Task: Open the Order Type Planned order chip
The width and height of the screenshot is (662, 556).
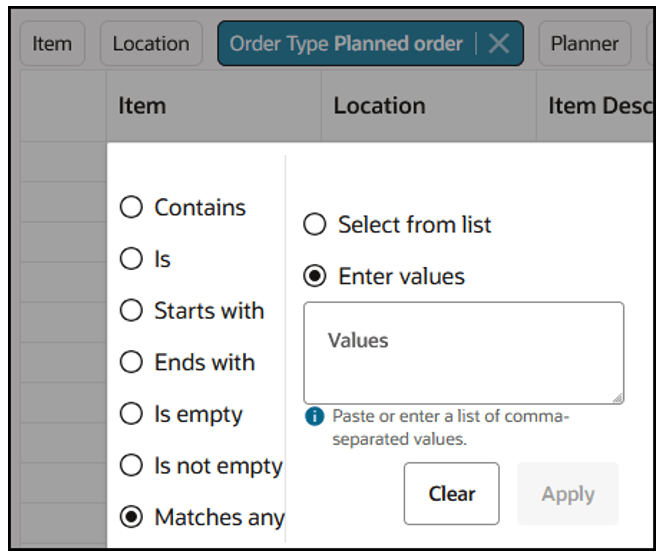Action: click(x=346, y=44)
